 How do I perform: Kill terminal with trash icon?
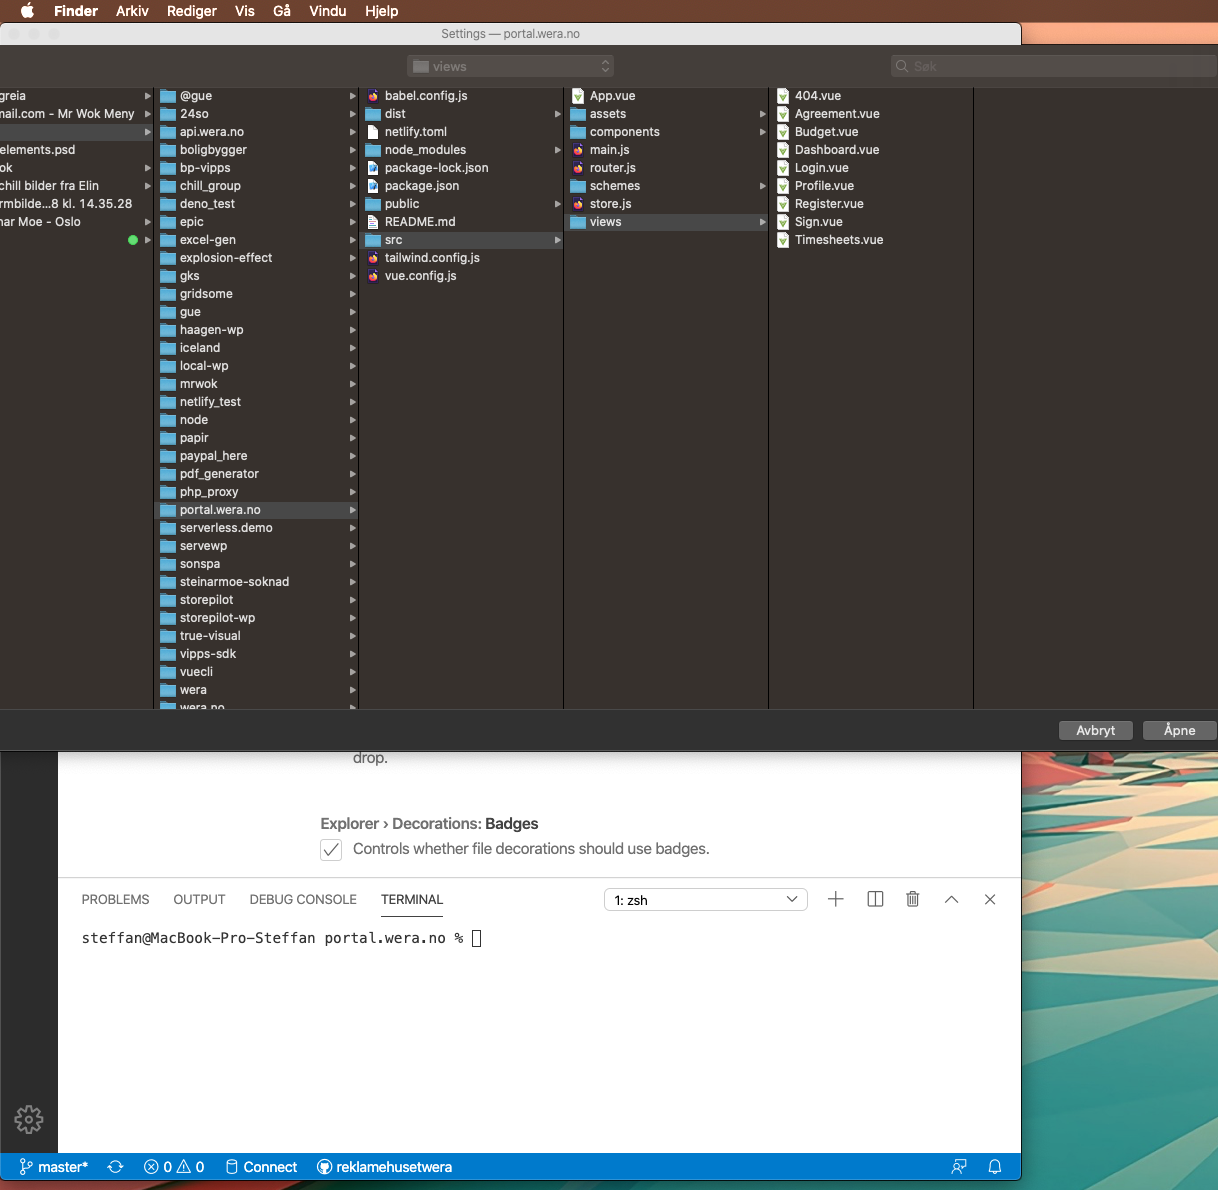click(x=913, y=899)
